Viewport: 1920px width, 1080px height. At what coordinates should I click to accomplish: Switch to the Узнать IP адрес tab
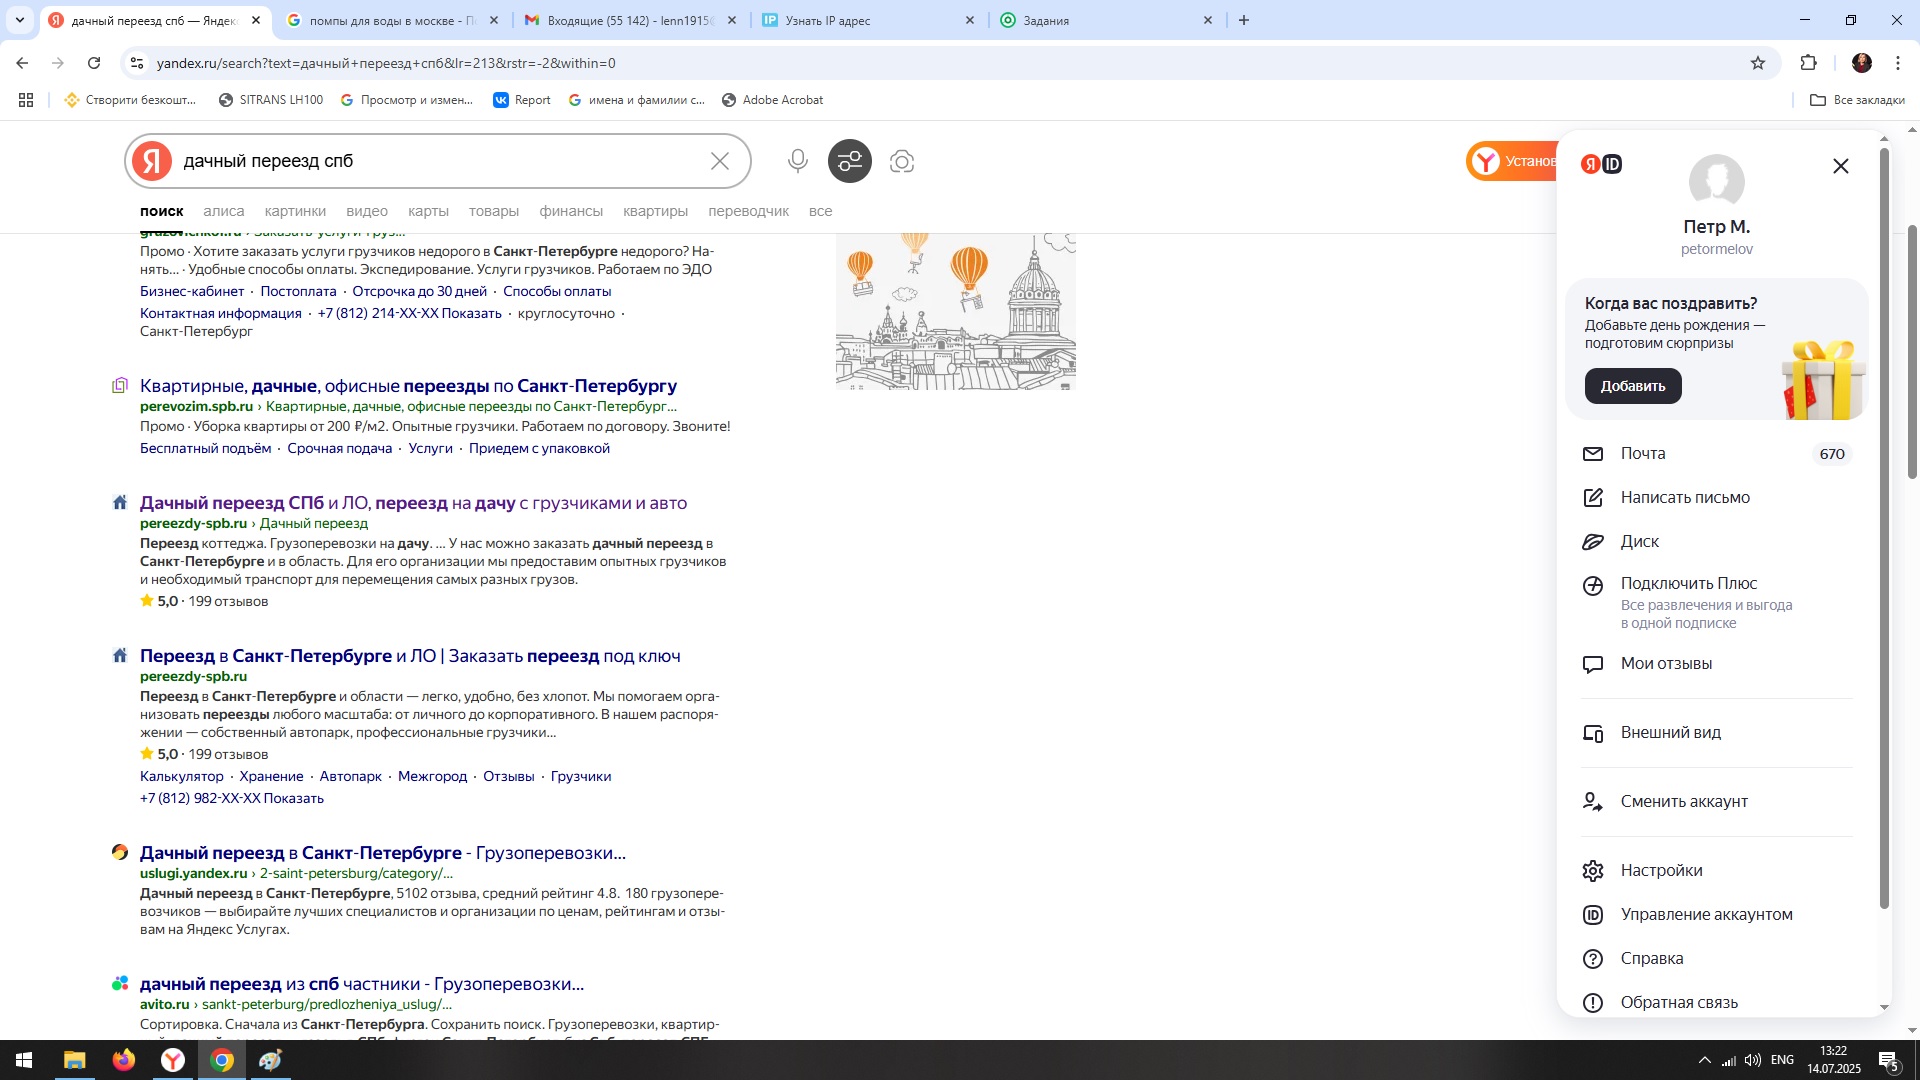868,20
